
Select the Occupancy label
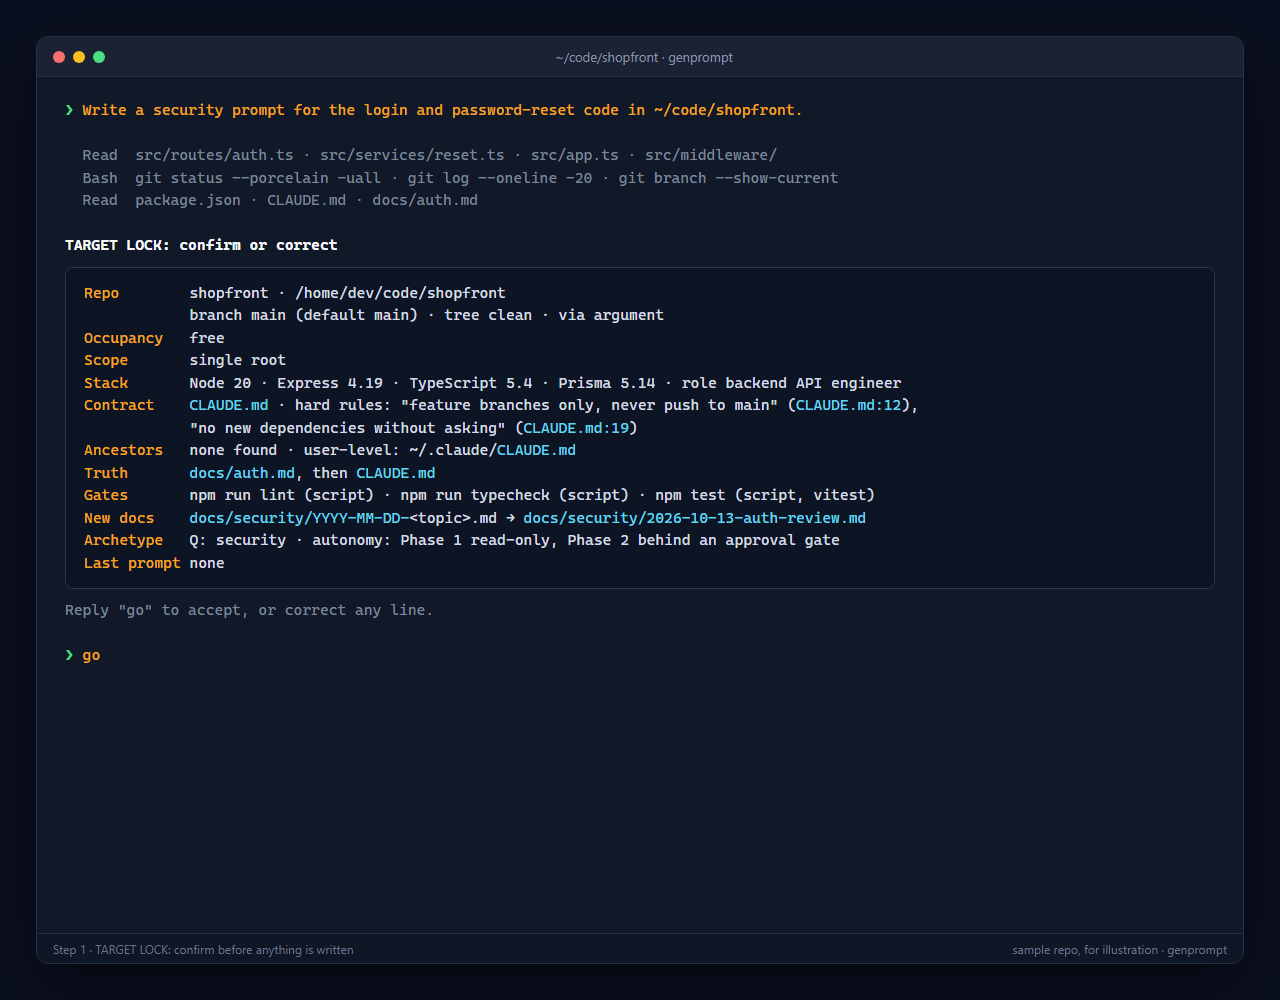[123, 338]
